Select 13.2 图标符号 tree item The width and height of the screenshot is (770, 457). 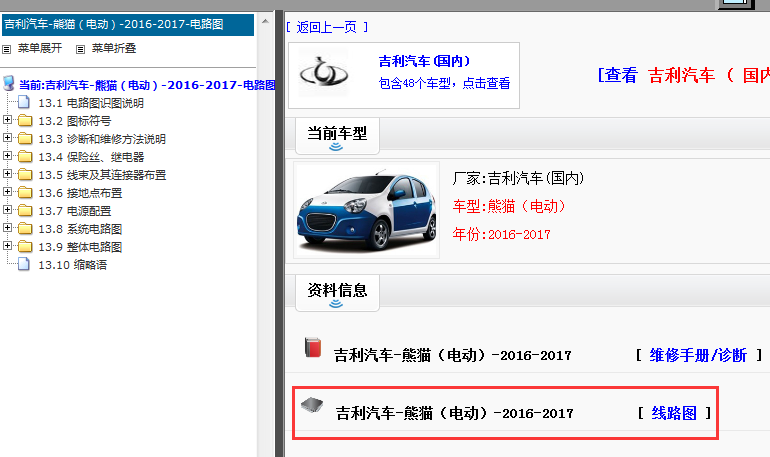tap(75, 121)
